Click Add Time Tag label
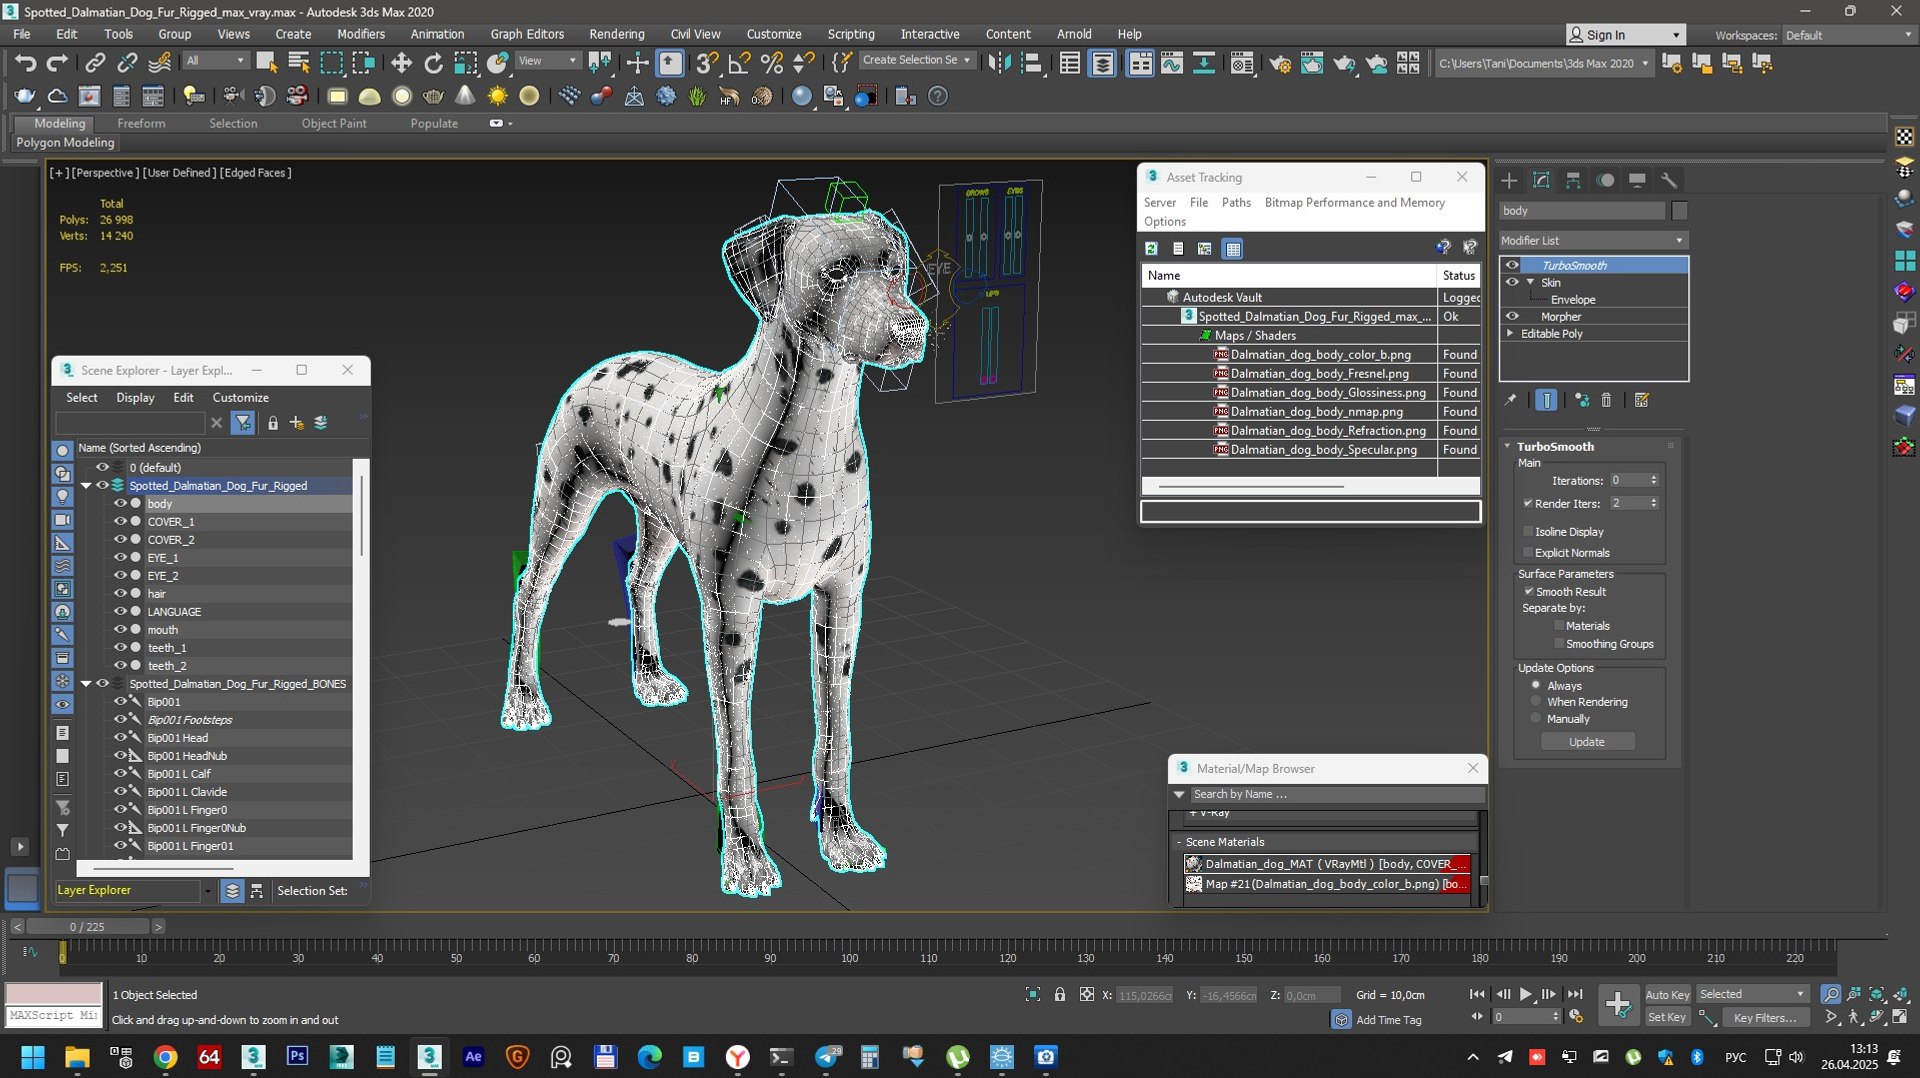This screenshot has width=1920, height=1078. [1388, 1019]
